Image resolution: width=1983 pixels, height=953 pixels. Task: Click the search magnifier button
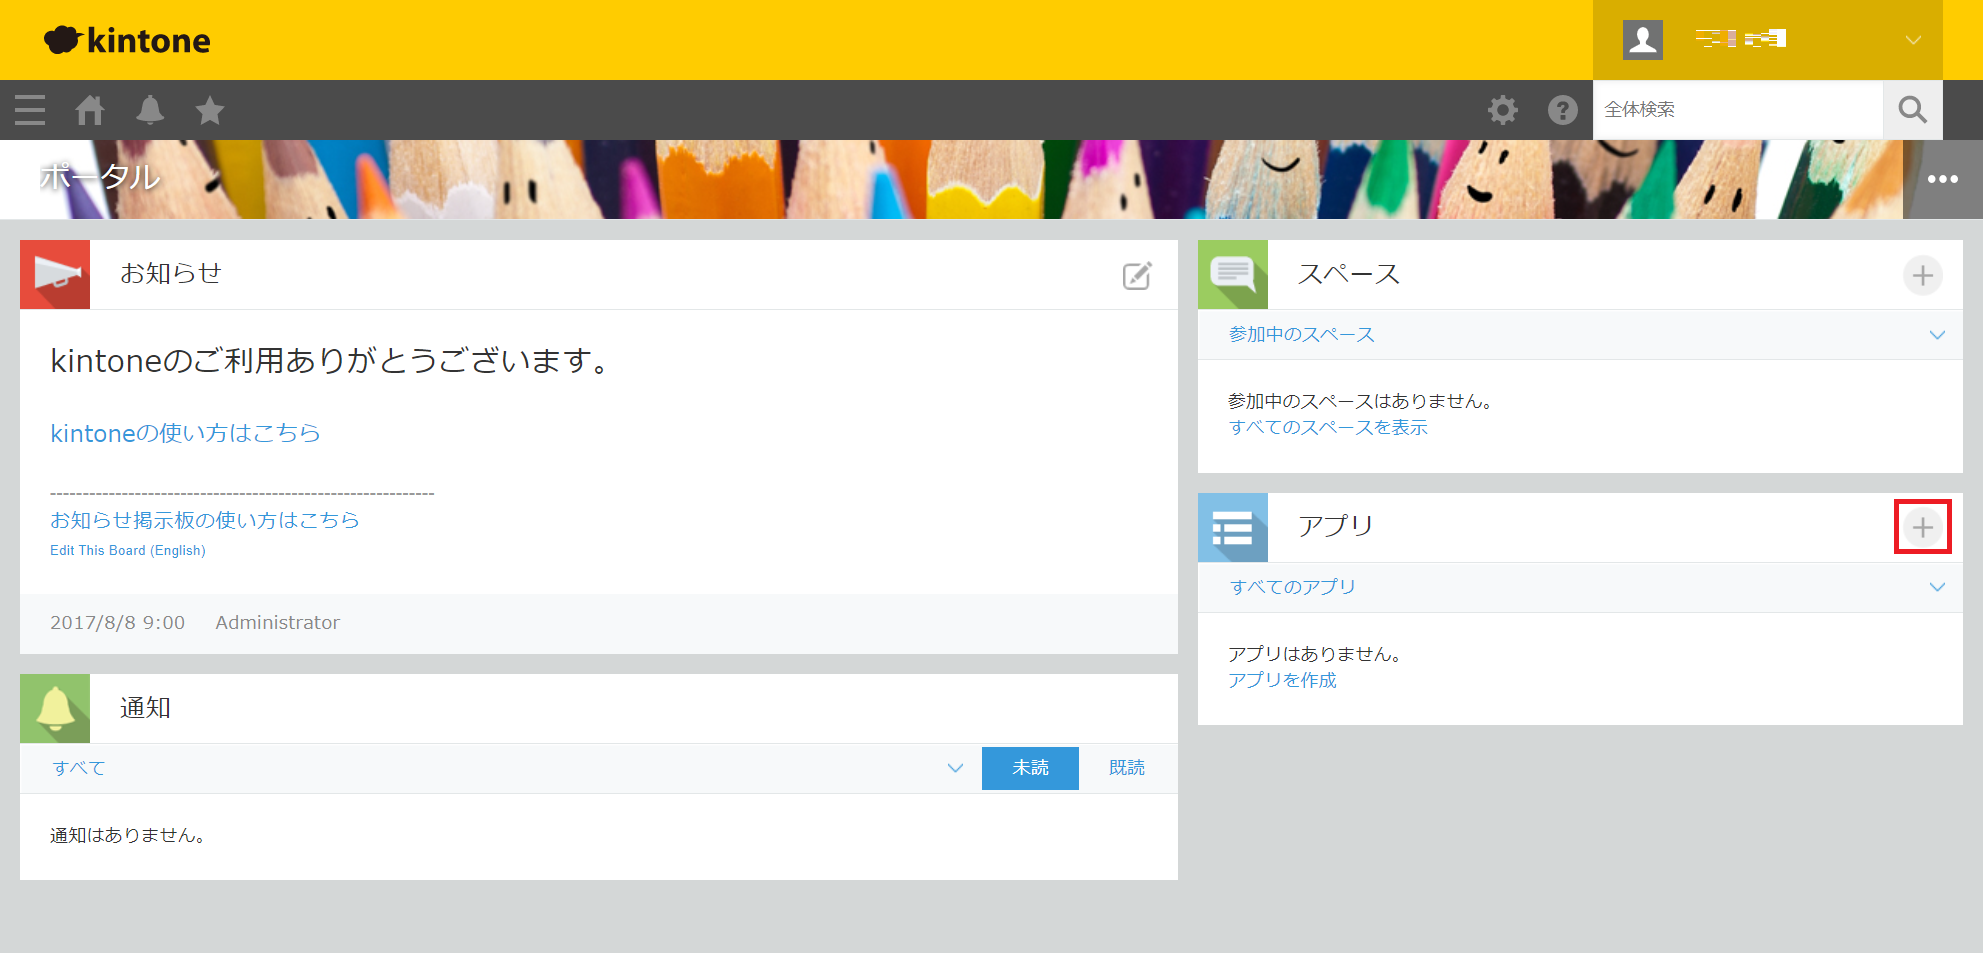point(1912,110)
